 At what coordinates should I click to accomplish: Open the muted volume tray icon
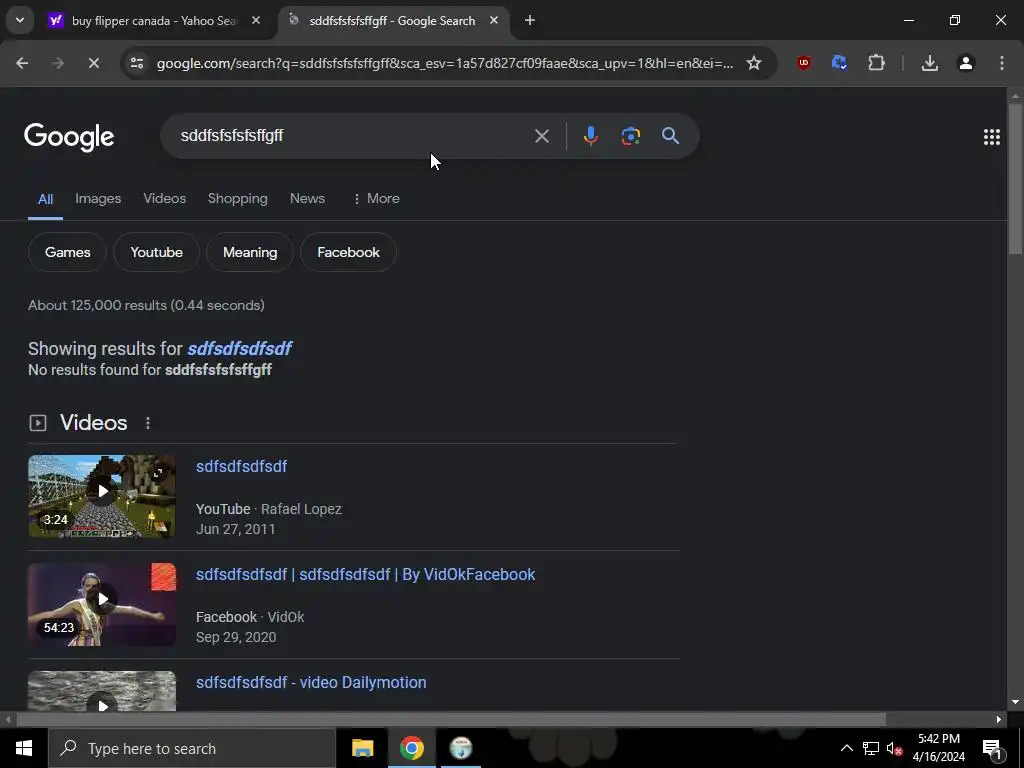894,748
